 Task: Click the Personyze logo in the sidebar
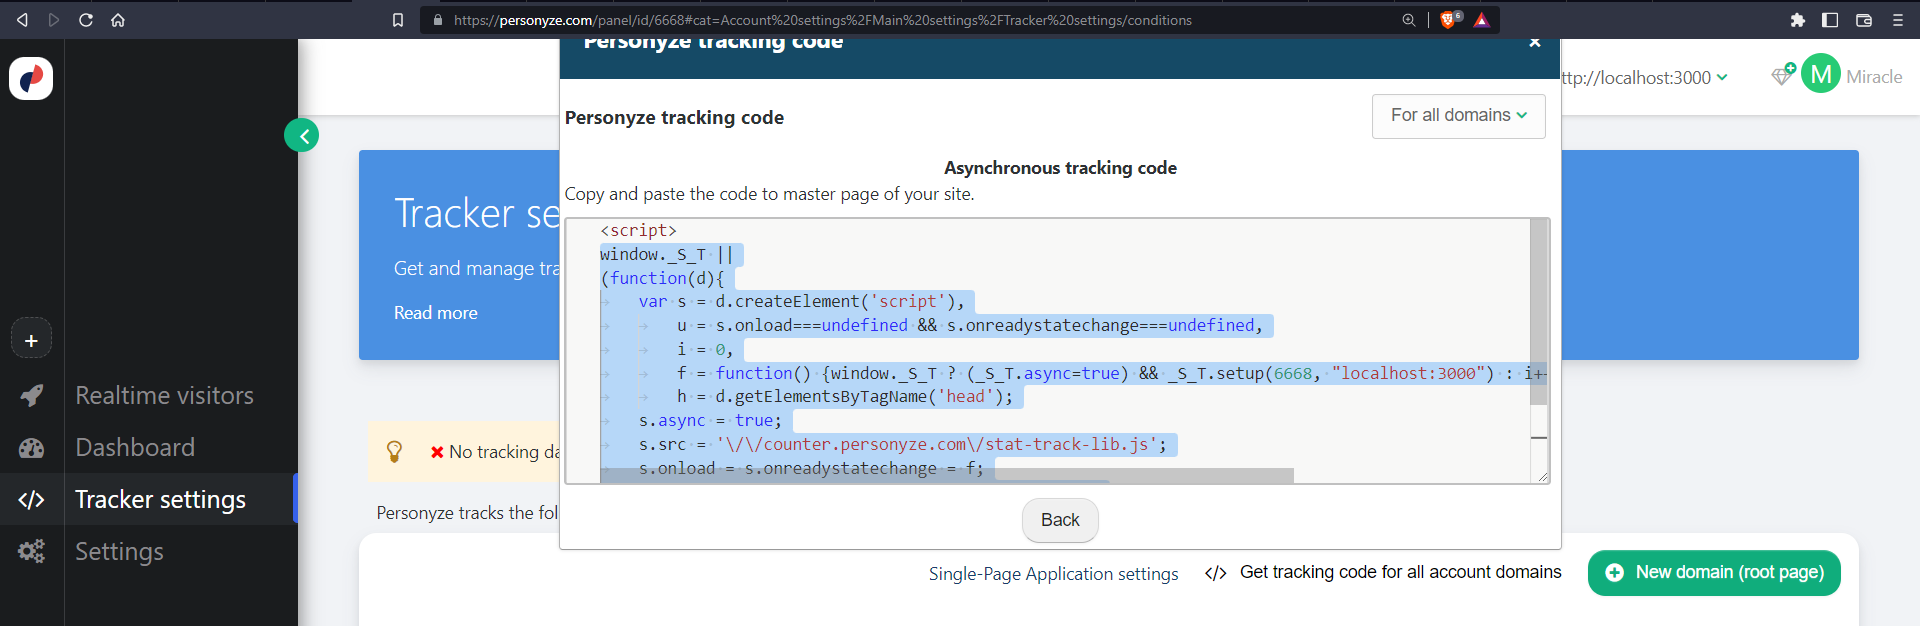point(31,78)
